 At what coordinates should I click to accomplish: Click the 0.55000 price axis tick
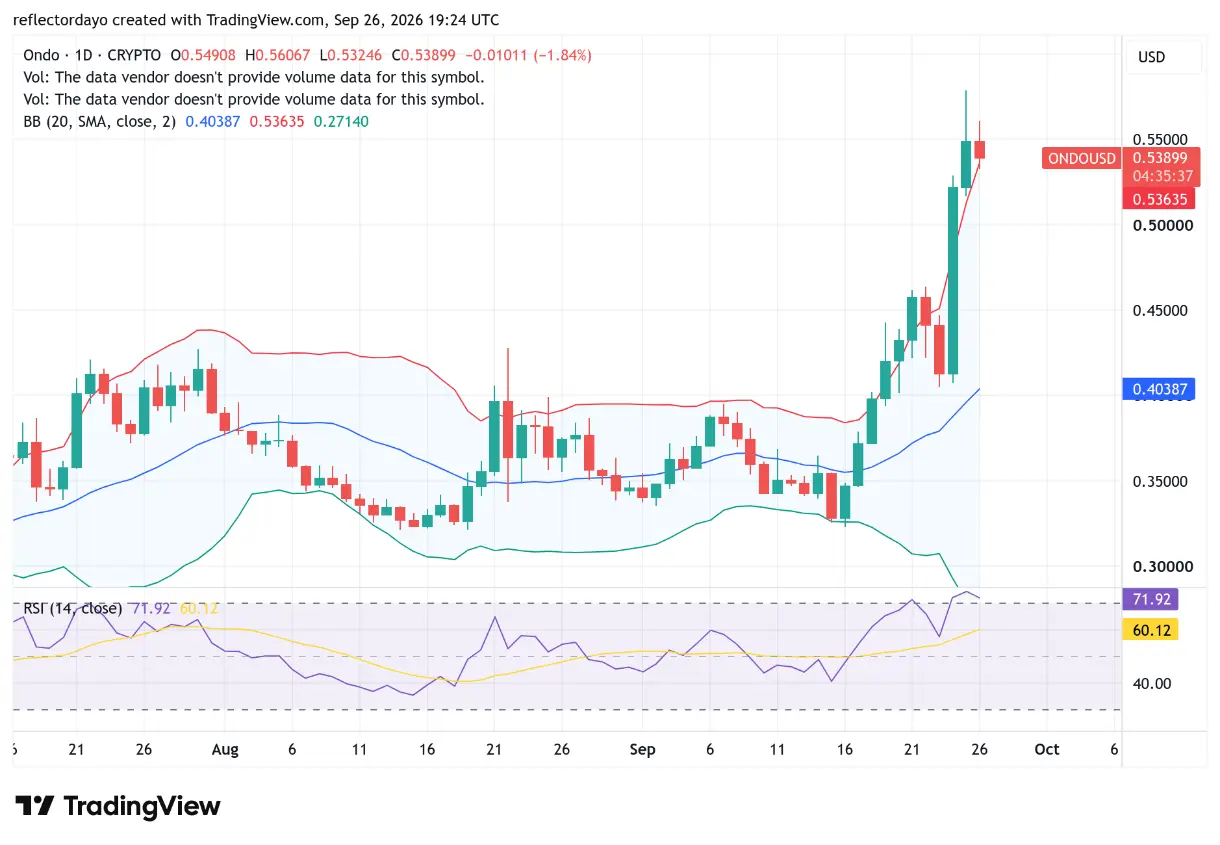point(1160,139)
